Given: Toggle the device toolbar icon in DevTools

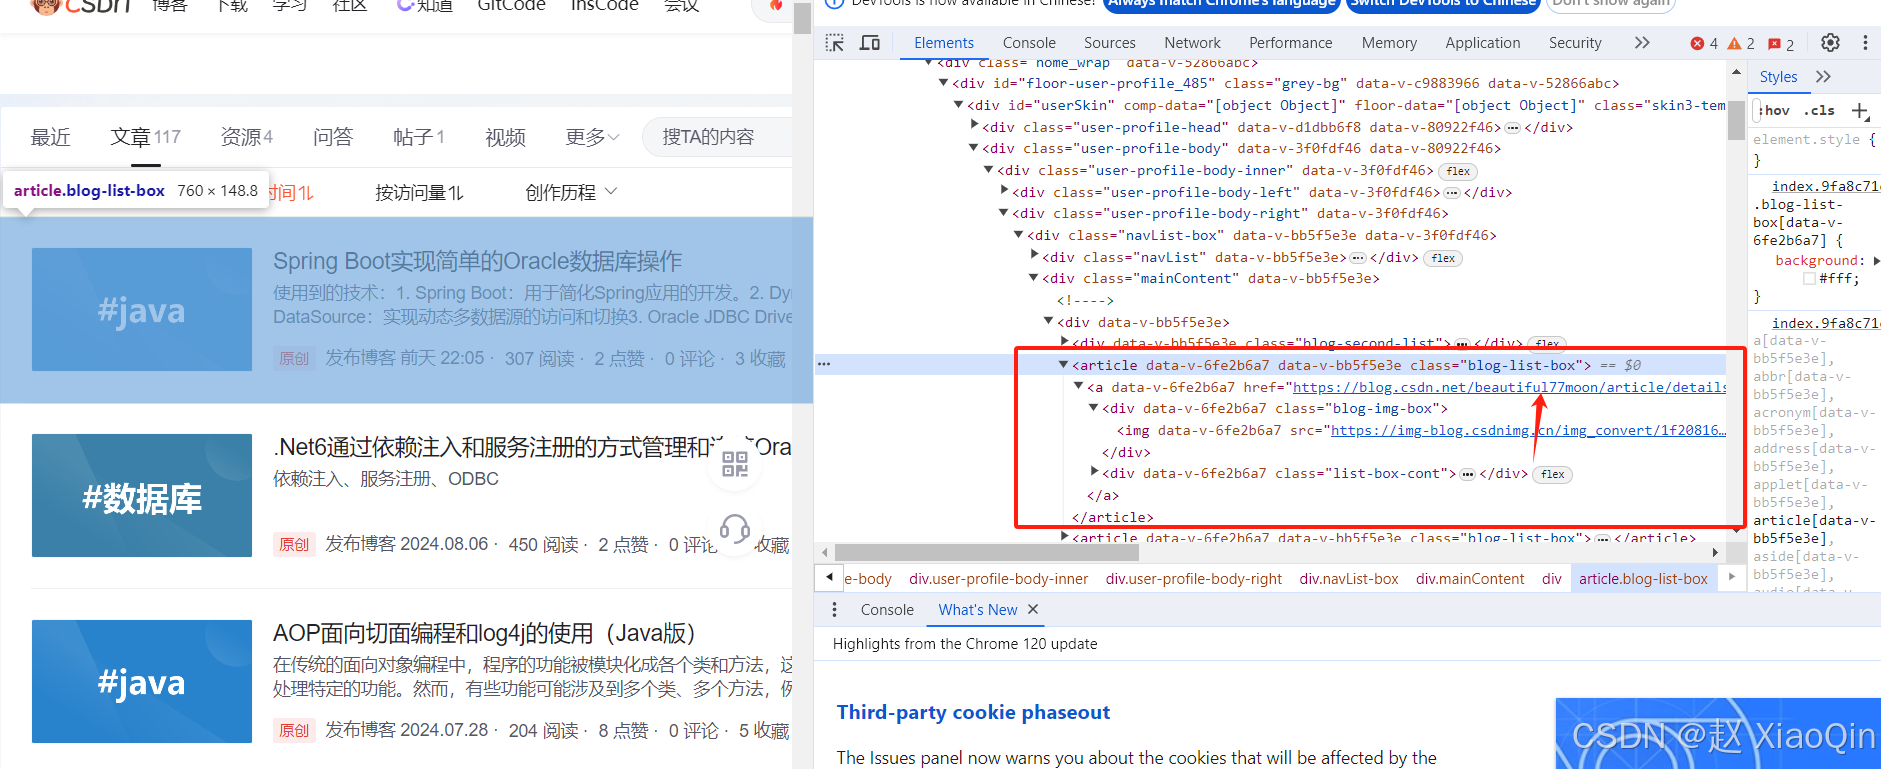Looking at the screenshot, I should 870,43.
